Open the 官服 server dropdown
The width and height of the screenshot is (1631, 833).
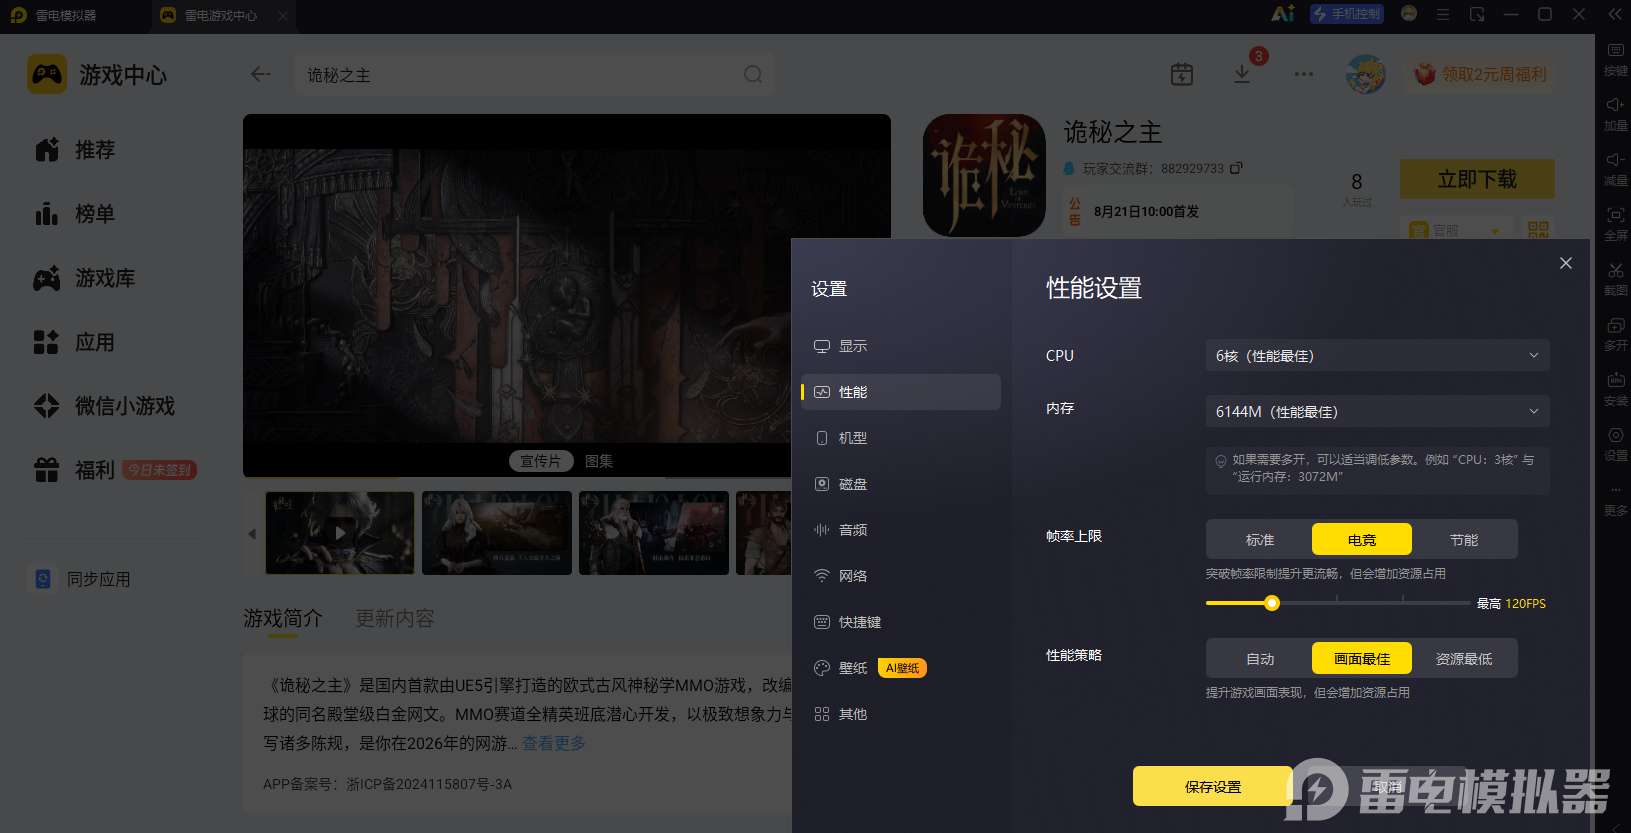coord(1455,230)
